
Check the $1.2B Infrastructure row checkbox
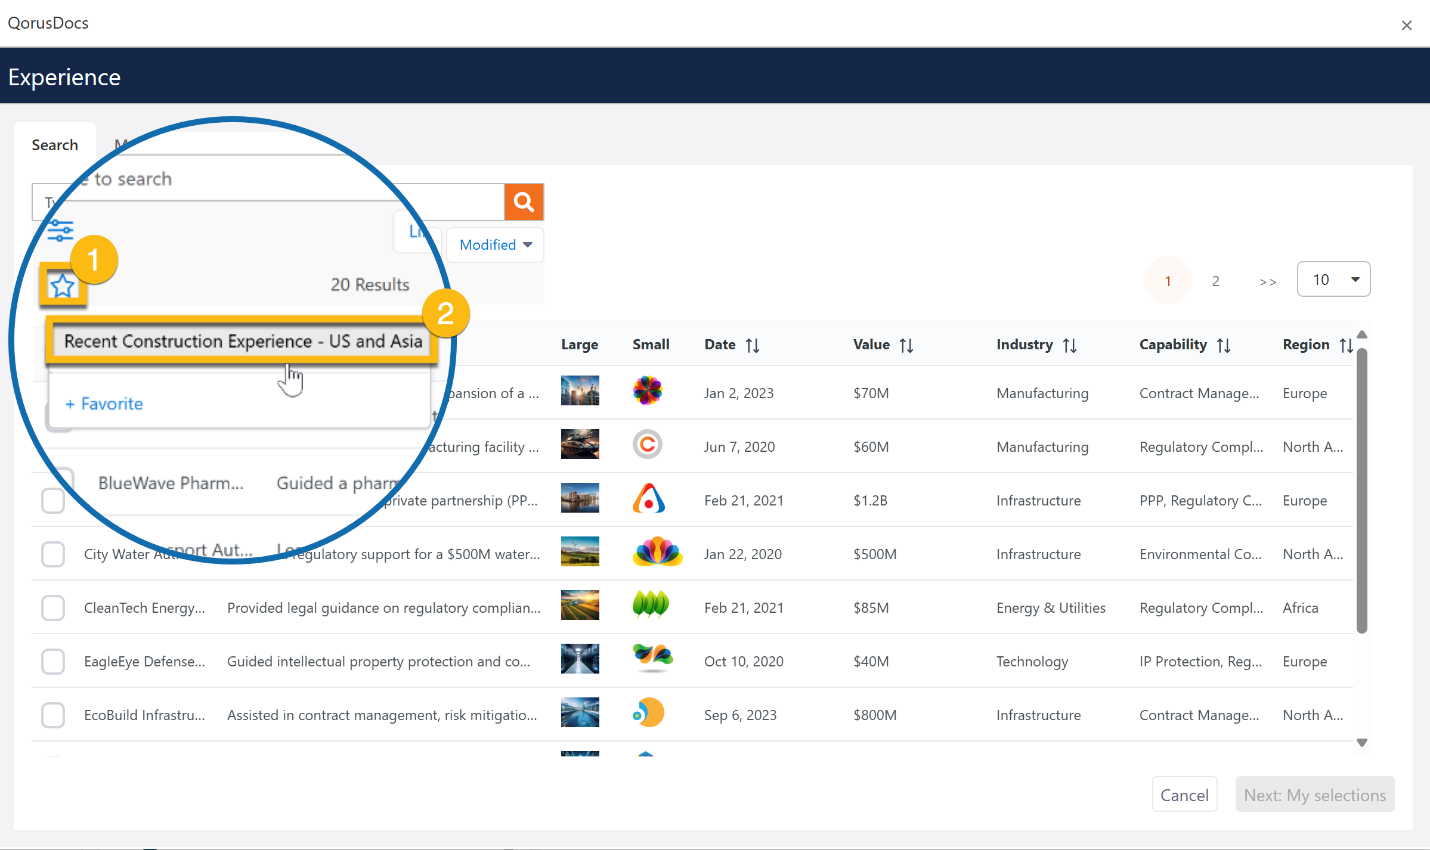53,500
